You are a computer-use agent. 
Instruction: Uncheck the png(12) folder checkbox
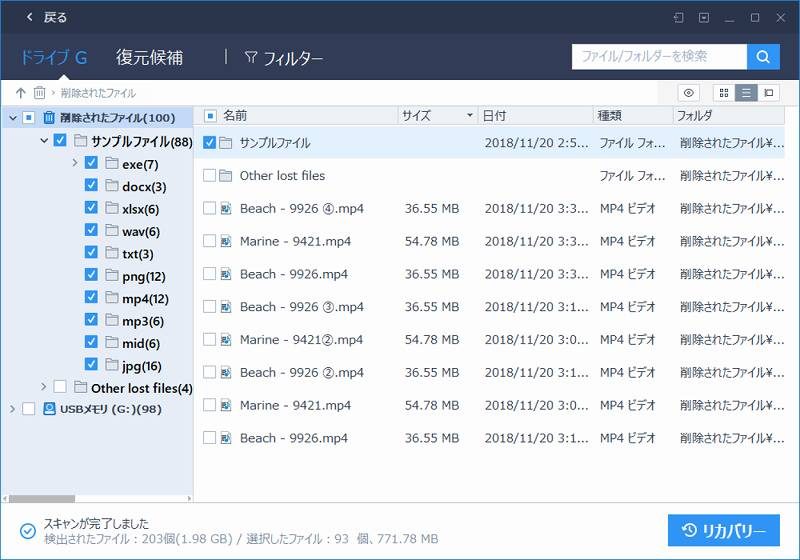tap(92, 276)
